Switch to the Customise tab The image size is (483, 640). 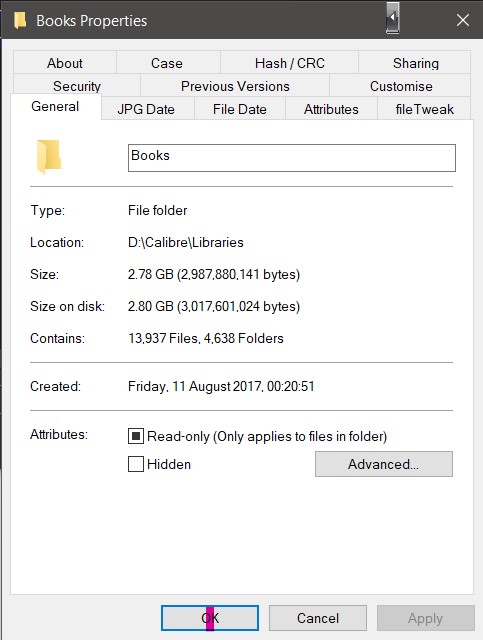(x=401, y=86)
